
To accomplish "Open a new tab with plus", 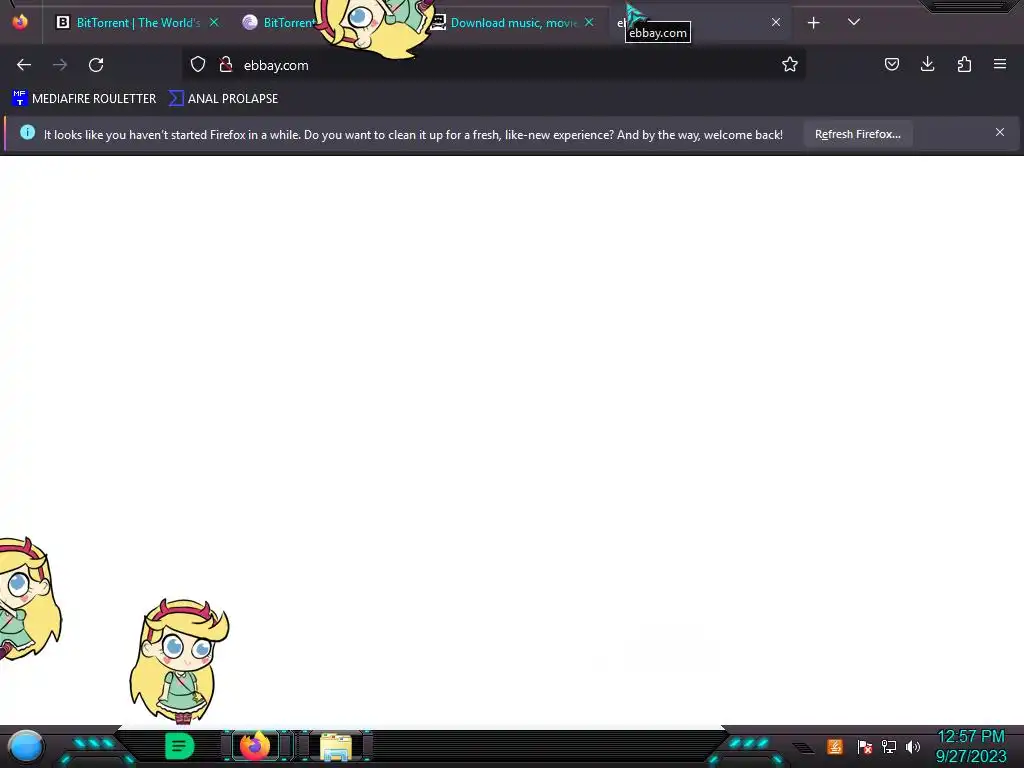I will [x=813, y=23].
